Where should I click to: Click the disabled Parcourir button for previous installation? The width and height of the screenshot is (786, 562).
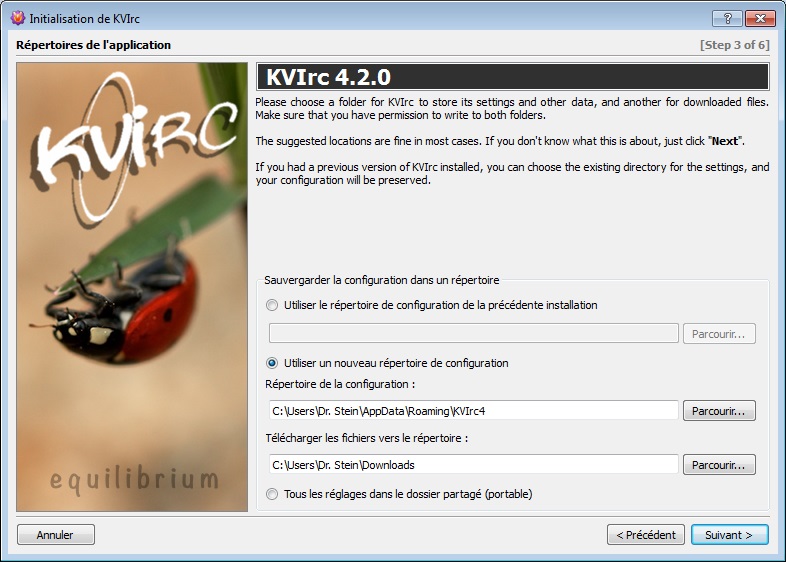[718, 334]
